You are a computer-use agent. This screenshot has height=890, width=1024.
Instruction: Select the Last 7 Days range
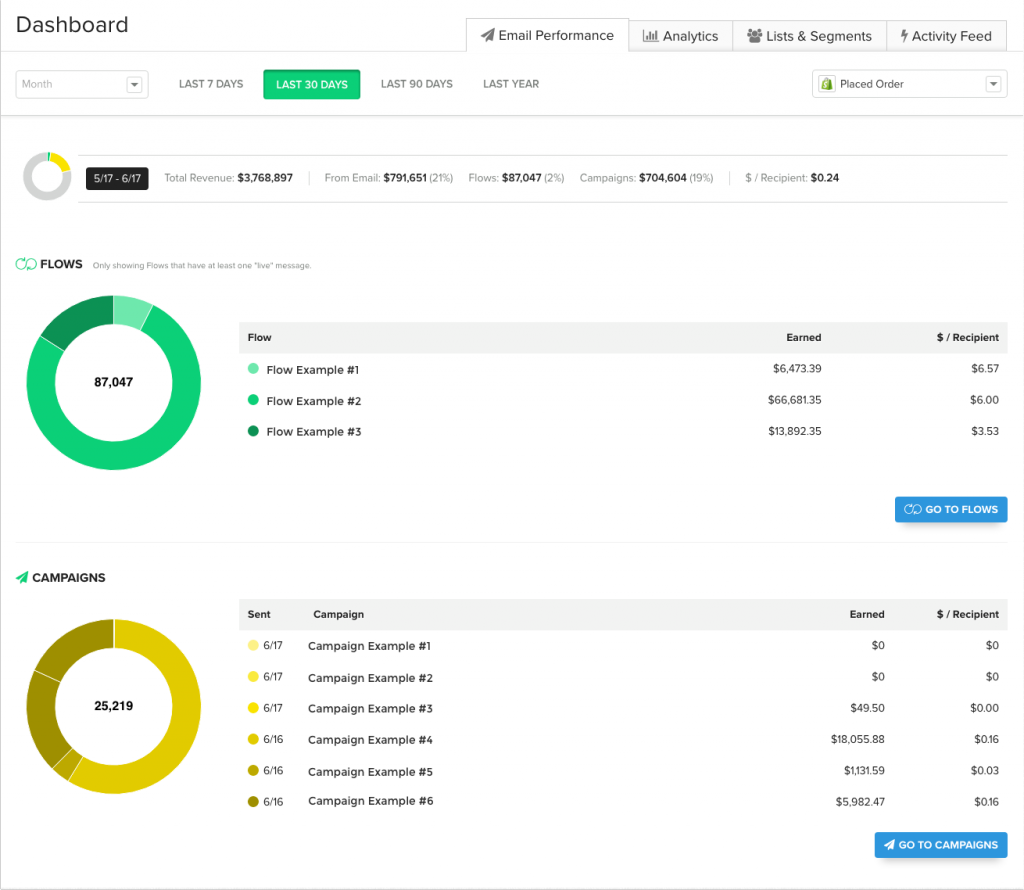pos(211,84)
